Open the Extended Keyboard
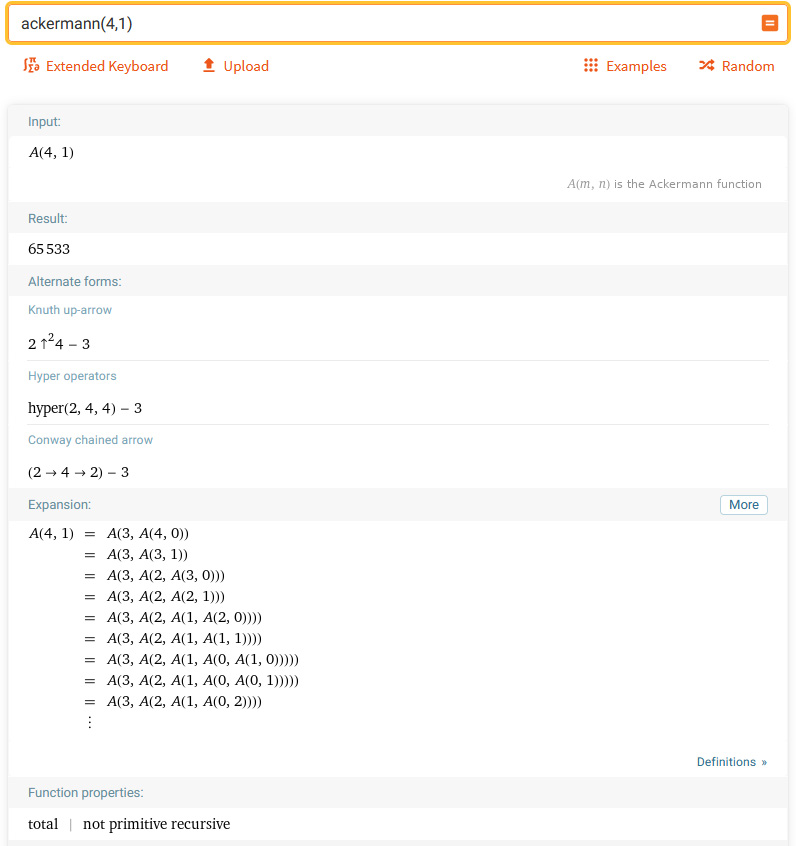 (95, 66)
